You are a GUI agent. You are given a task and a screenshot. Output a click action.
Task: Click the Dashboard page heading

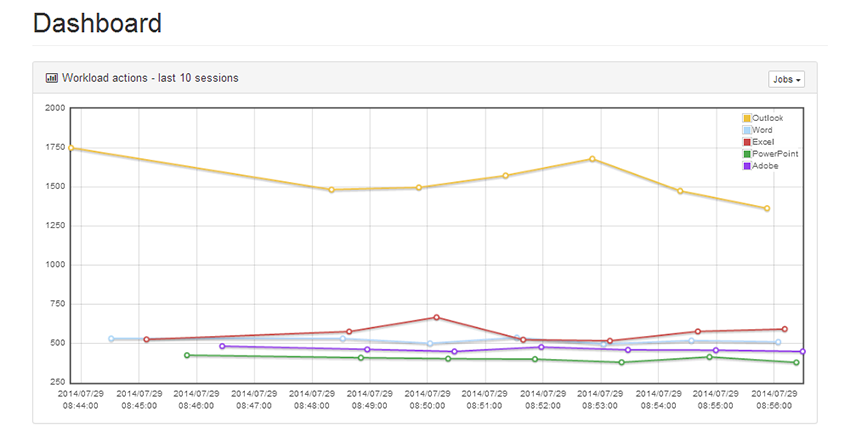click(x=97, y=23)
